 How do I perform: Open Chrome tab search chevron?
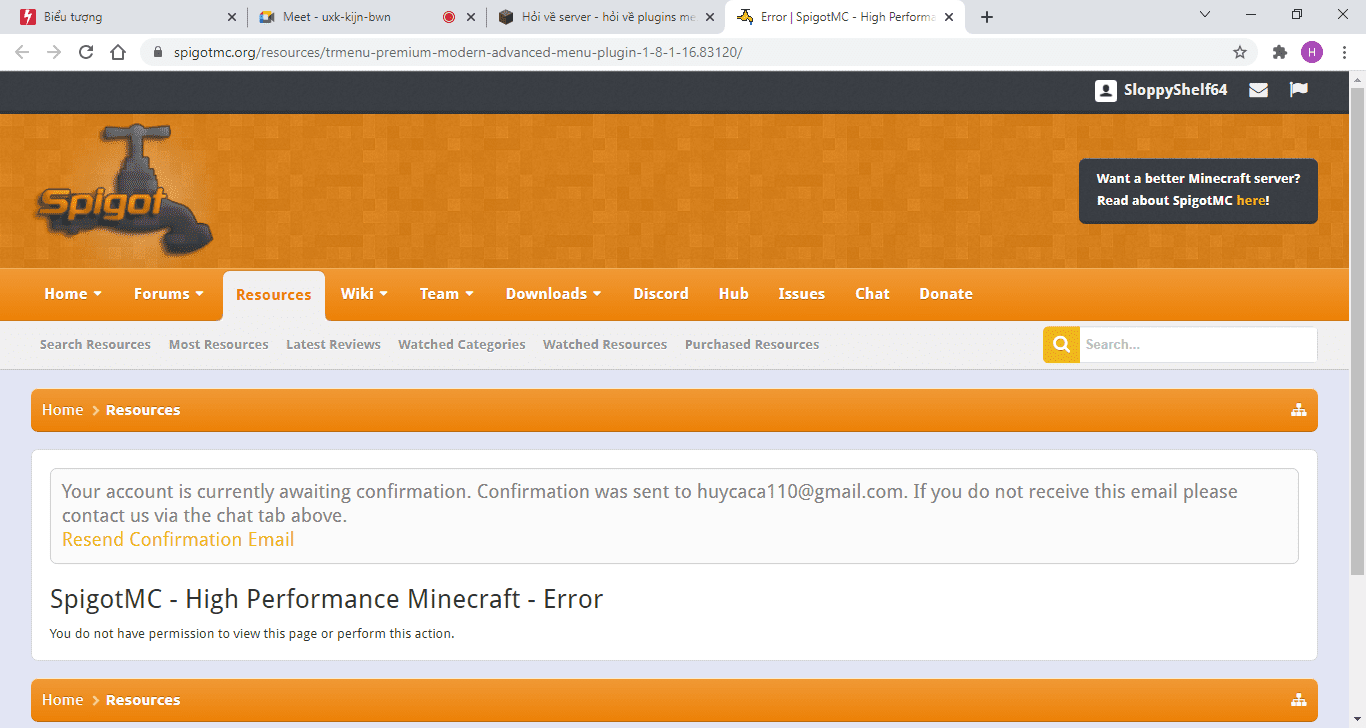[x=1205, y=14]
